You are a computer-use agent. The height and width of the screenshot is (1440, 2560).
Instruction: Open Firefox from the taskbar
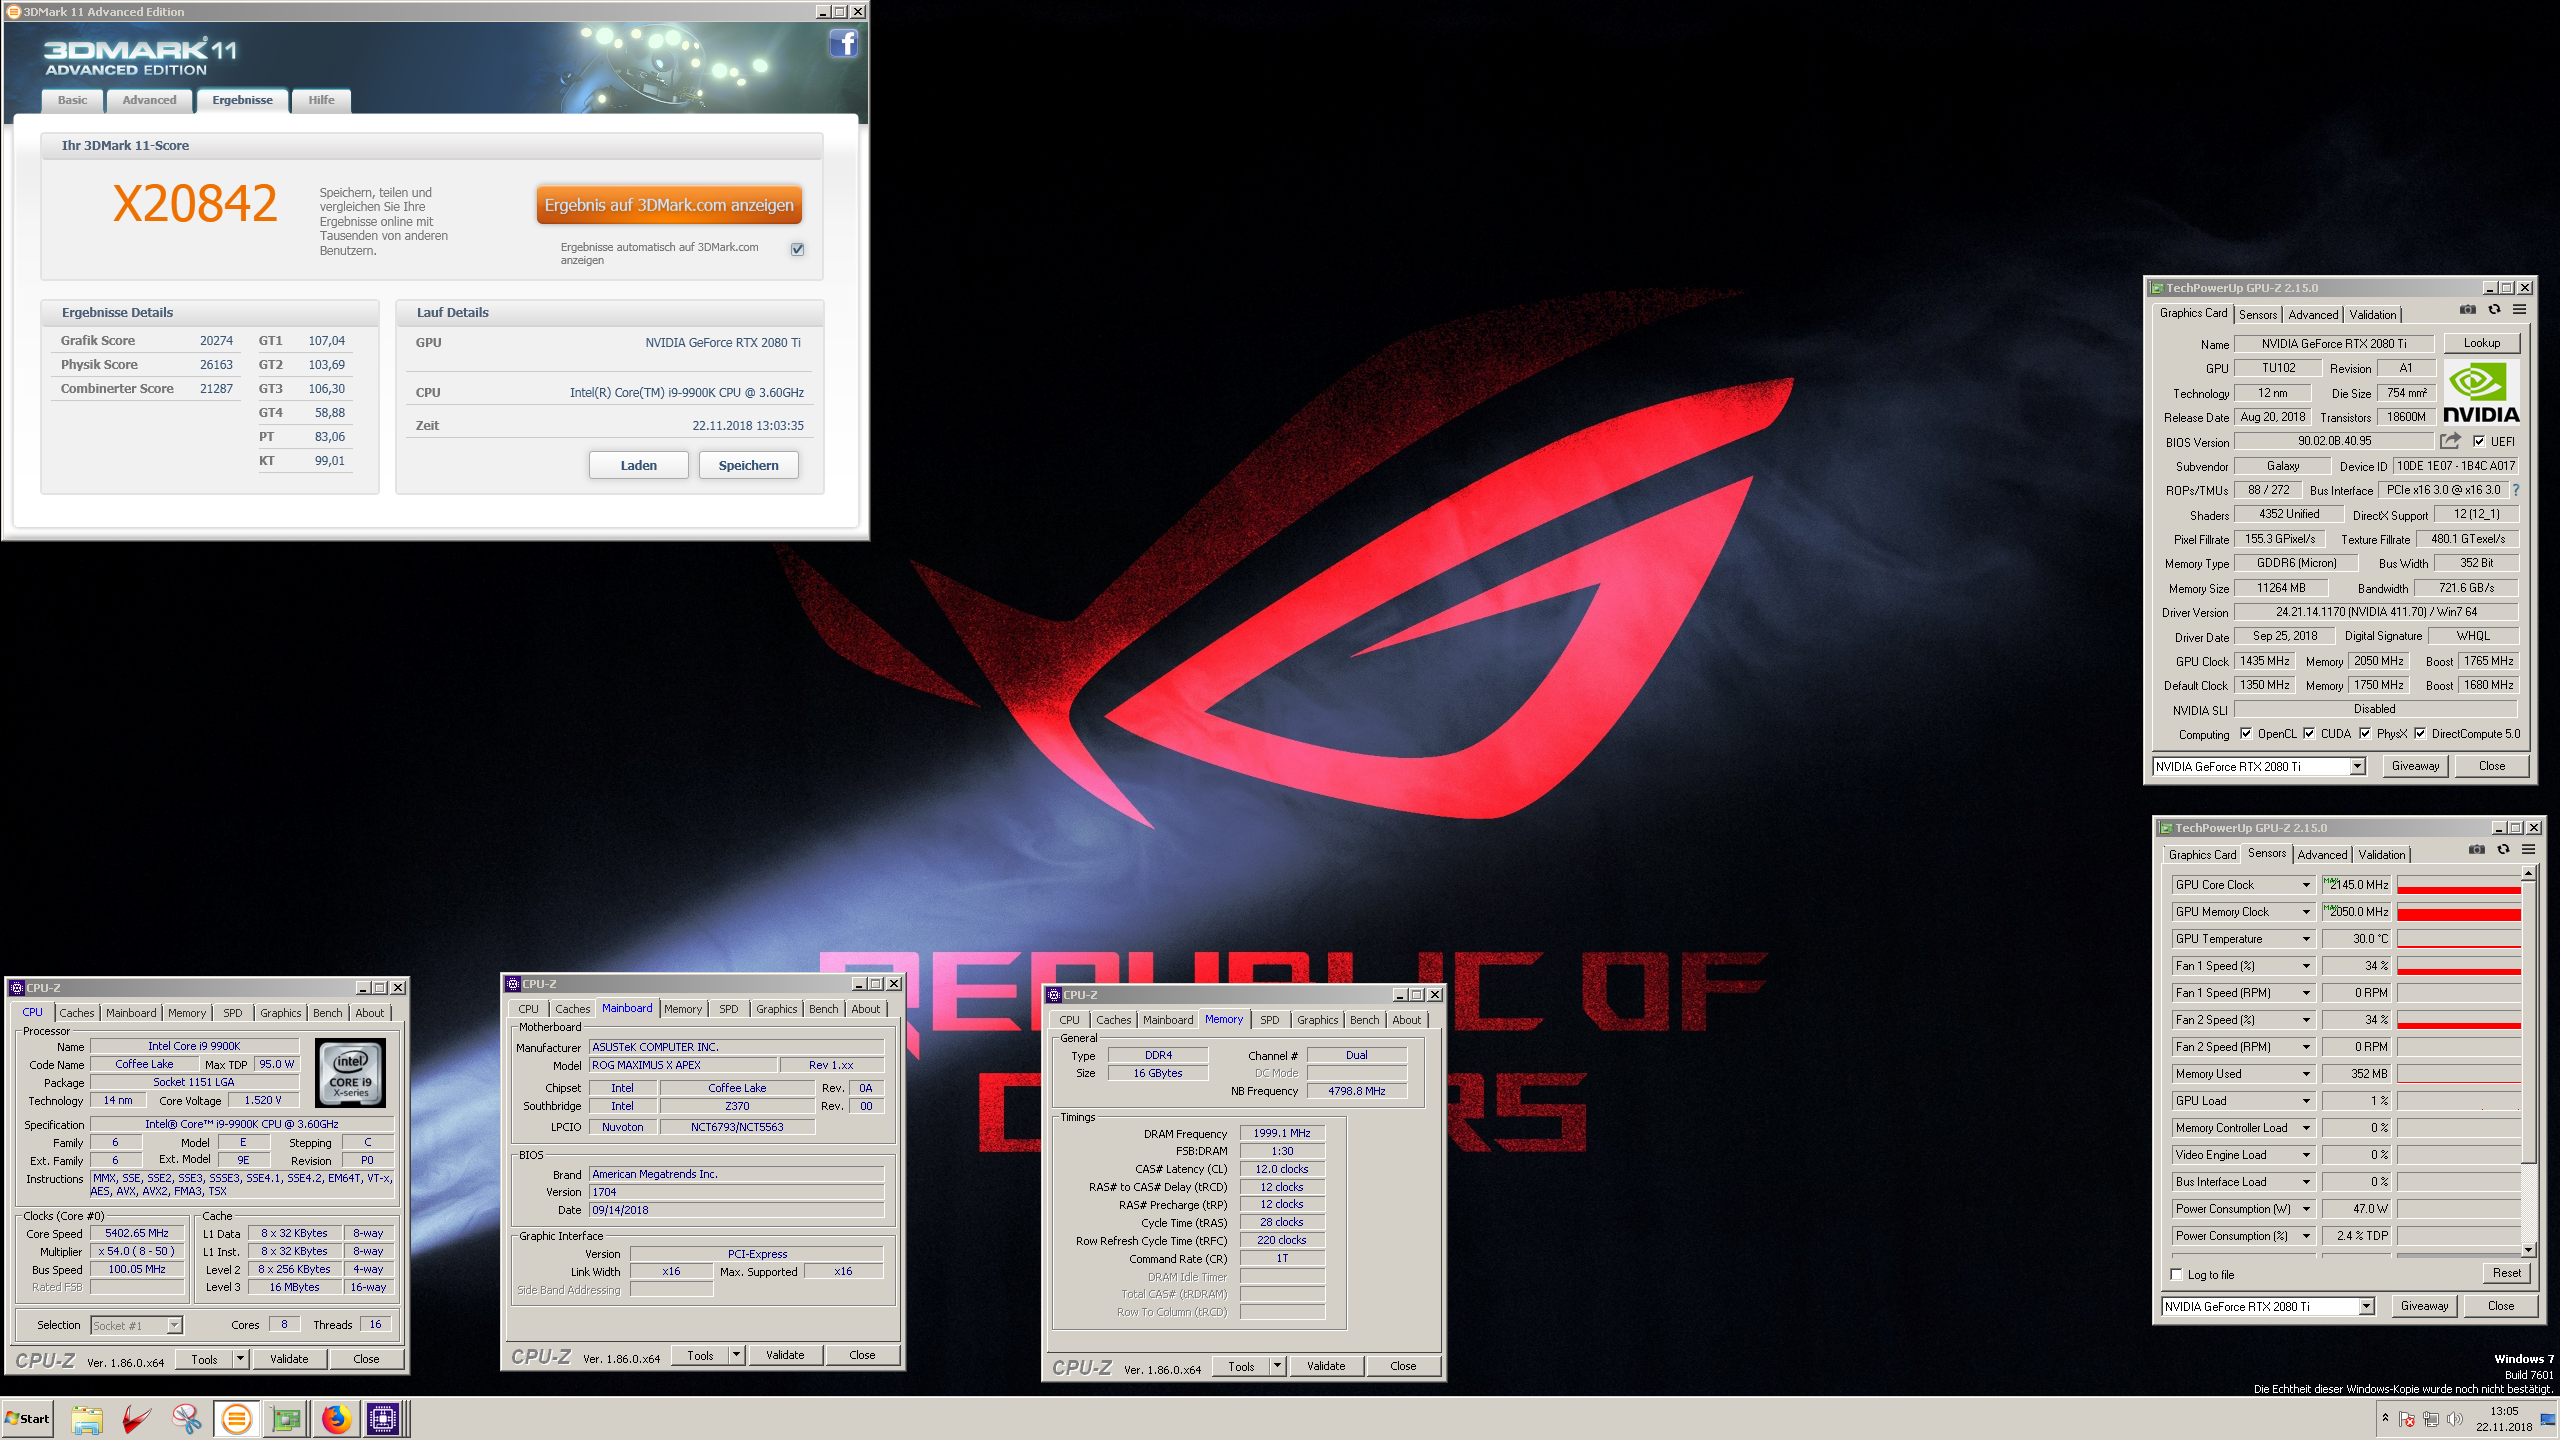[x=337, y=1419]
